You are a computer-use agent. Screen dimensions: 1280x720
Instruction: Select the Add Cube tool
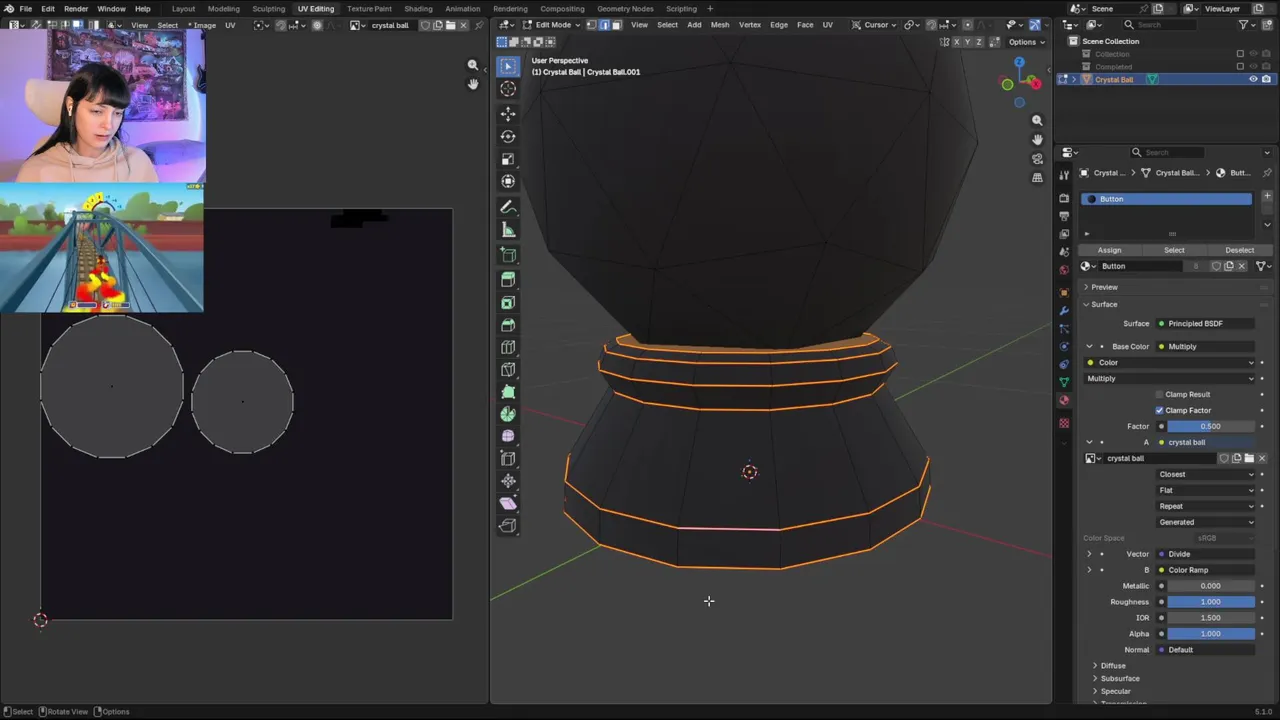[508, 255]
